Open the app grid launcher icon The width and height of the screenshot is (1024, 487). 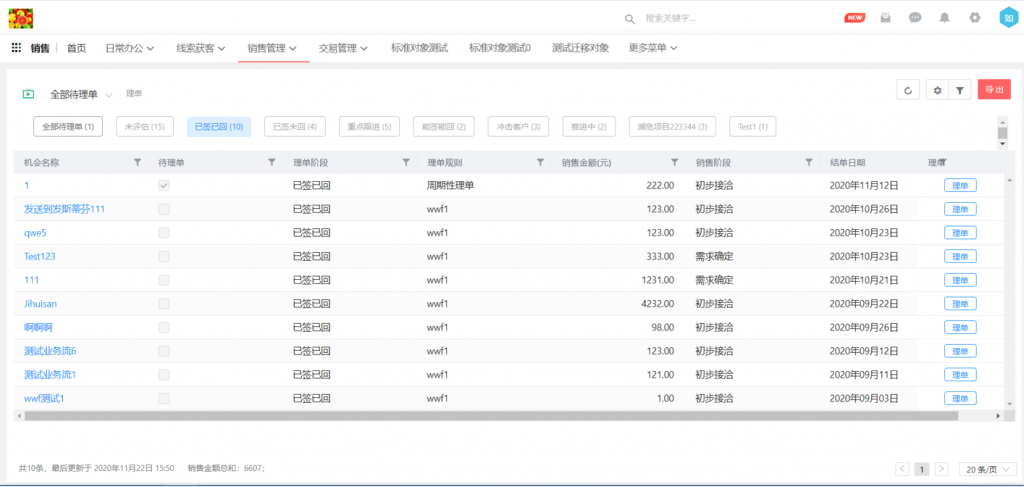[x=16, y=48]
